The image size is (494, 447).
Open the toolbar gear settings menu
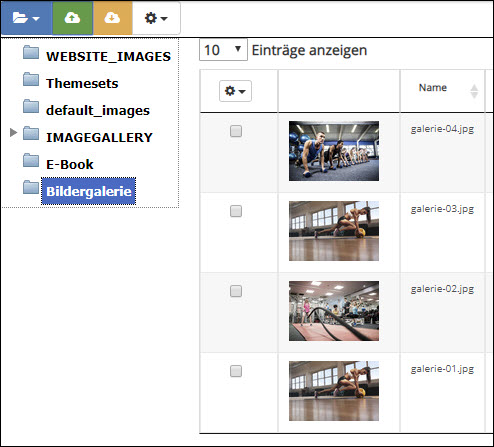click(x=156, y=18)
